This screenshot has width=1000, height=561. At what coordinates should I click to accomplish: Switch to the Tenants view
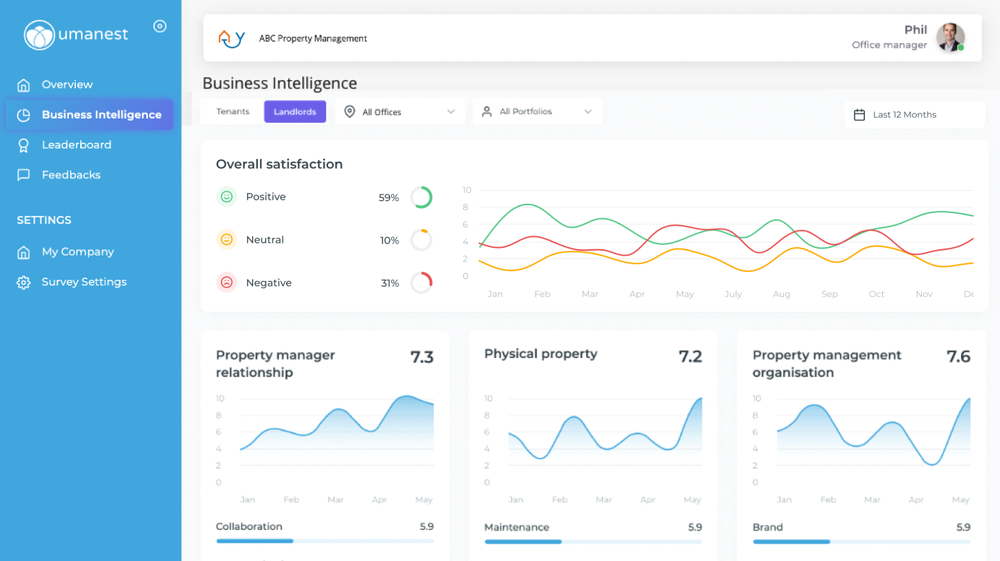pos(232,112)
